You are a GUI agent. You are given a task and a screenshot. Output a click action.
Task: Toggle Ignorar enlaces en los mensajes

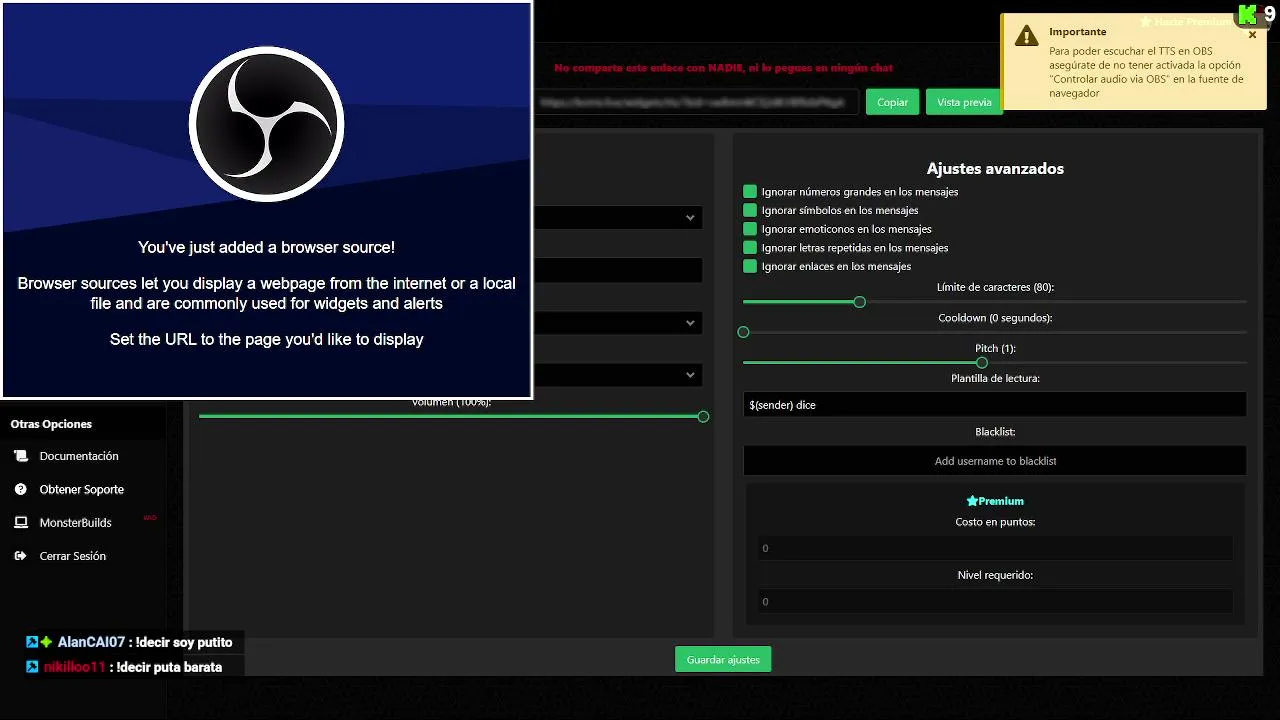[750, 266]
